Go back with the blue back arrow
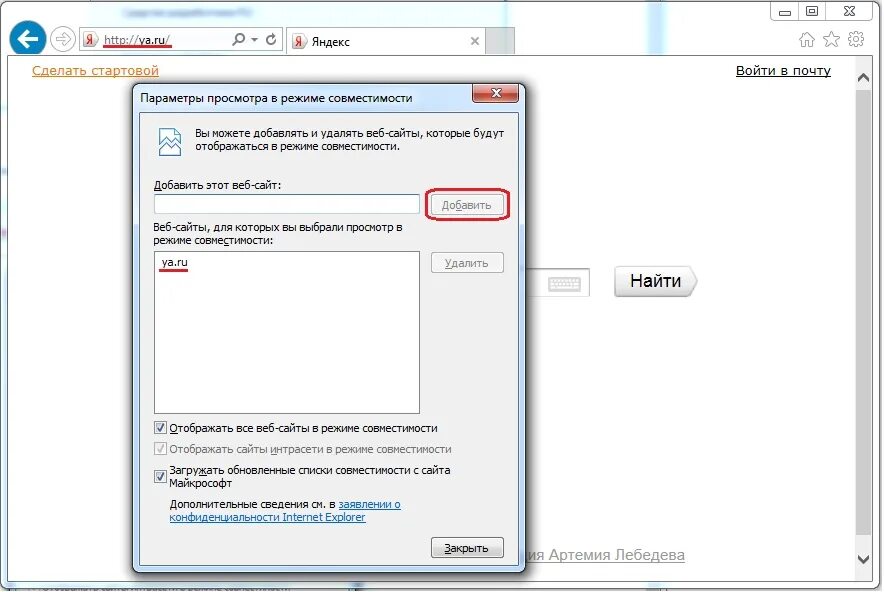This screenshot has height=592, width=884. click(x=28, y=38)
